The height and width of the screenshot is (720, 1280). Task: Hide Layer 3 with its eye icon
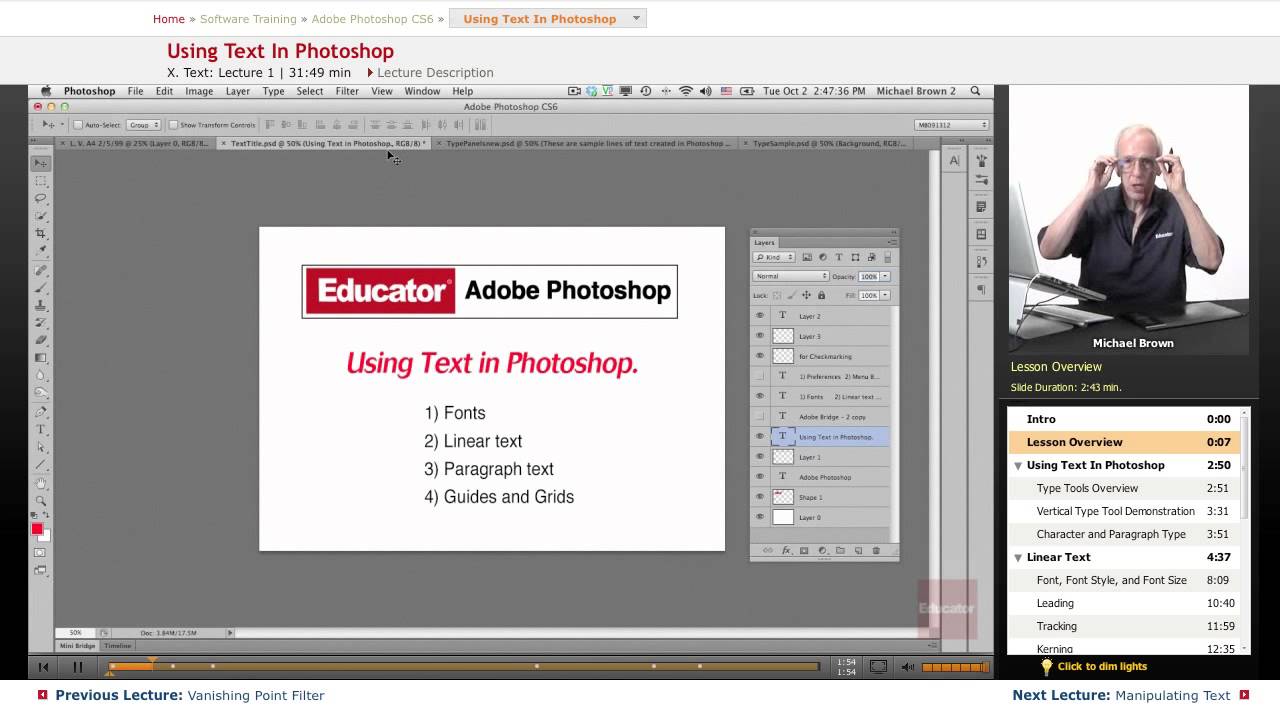point(760,336)
